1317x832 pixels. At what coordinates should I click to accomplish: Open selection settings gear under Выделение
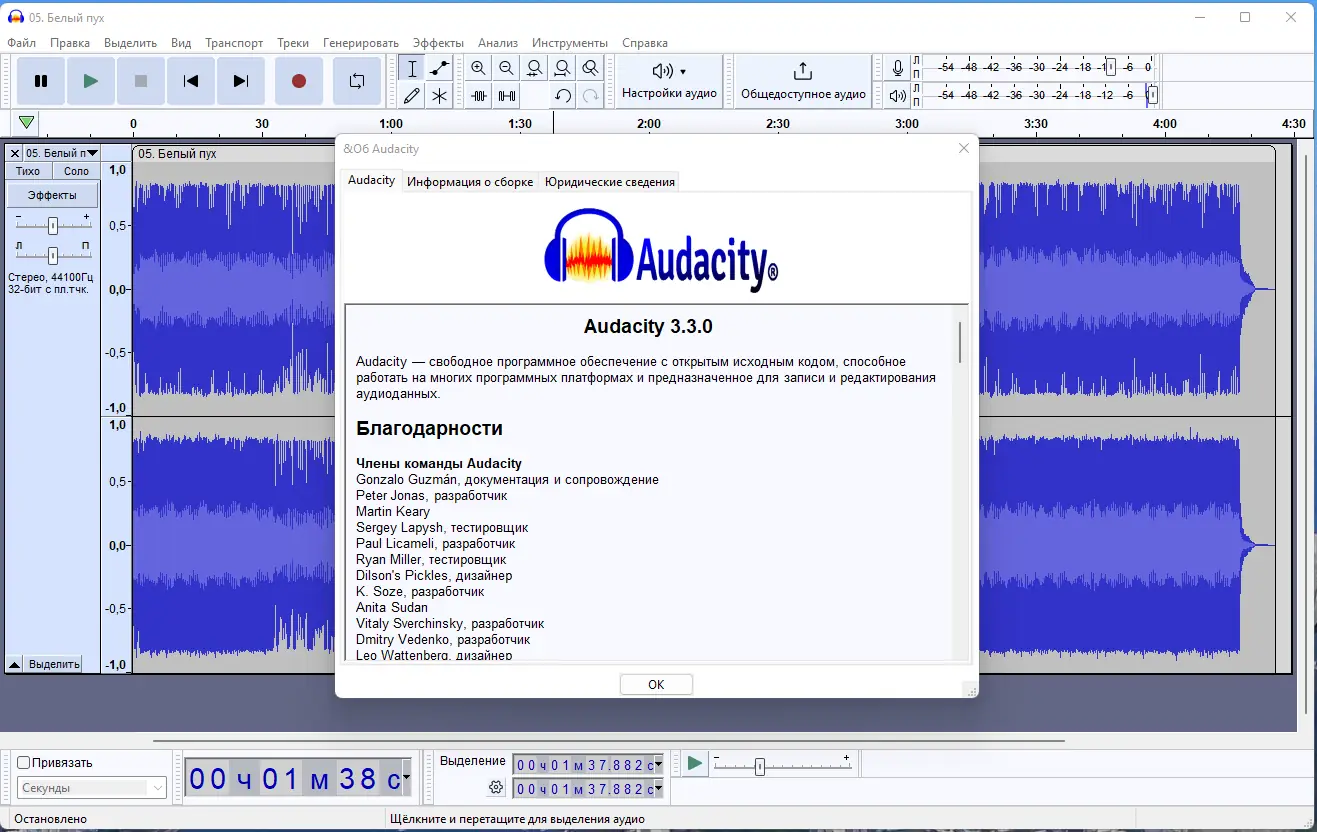coord(496,788)
